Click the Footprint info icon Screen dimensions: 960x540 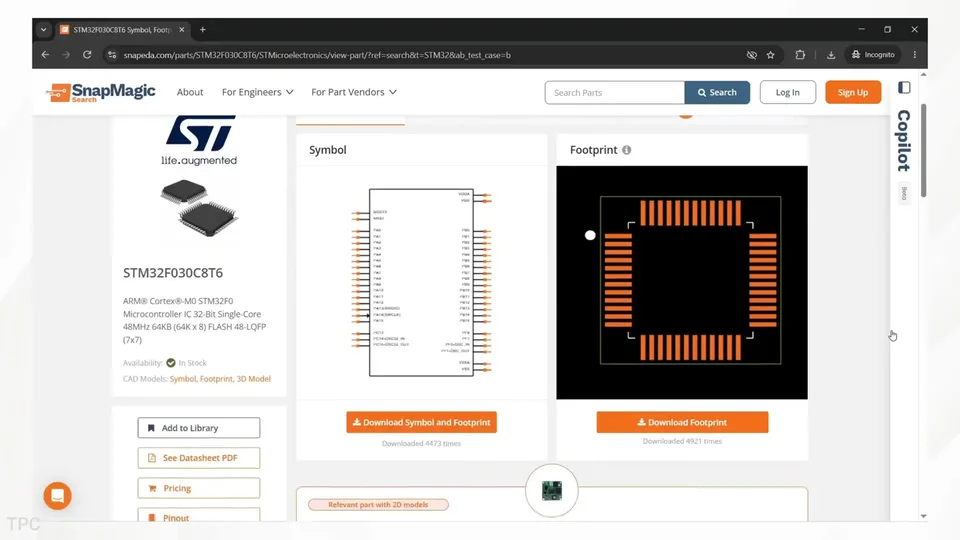(x=626, y=150)
